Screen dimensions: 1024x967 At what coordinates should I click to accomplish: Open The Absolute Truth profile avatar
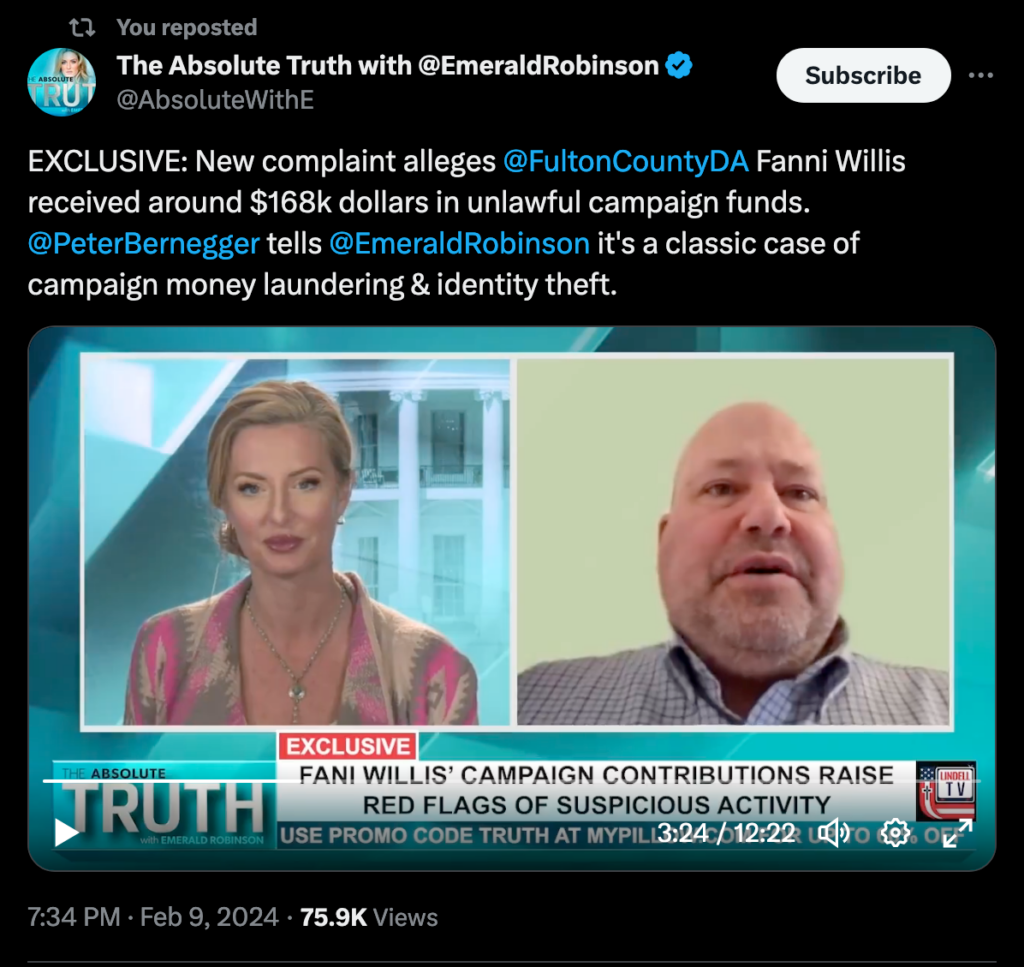pyautogui.click(x=61, y=82)
